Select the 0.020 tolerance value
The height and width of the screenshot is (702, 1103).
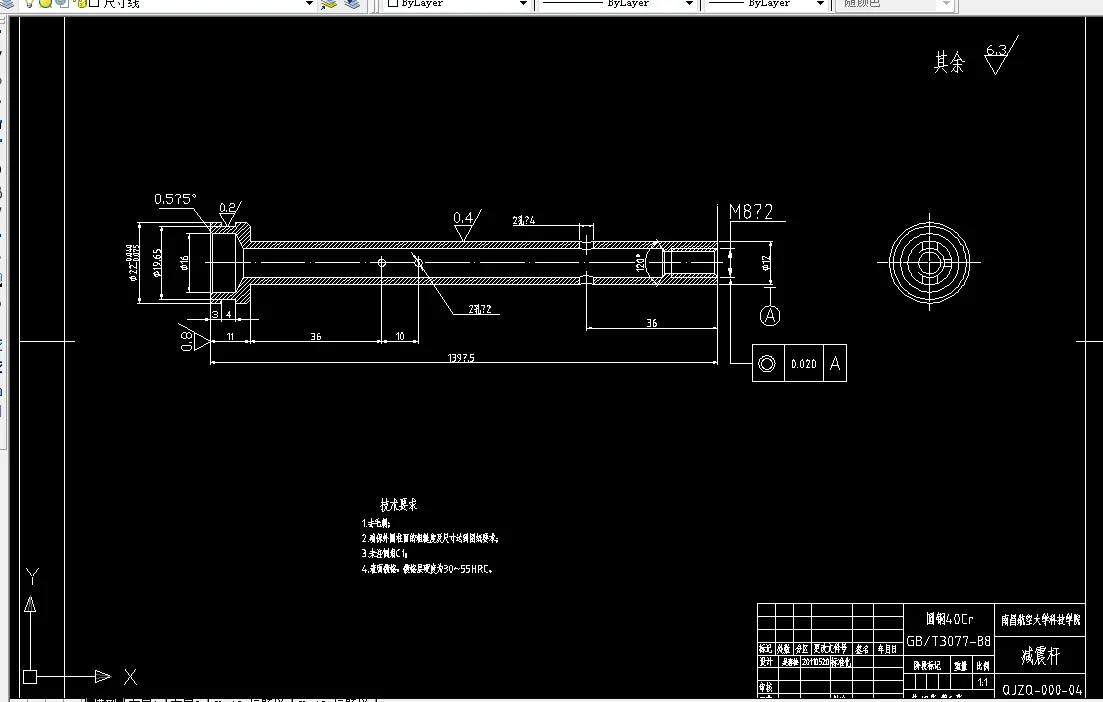coord(803,364)
